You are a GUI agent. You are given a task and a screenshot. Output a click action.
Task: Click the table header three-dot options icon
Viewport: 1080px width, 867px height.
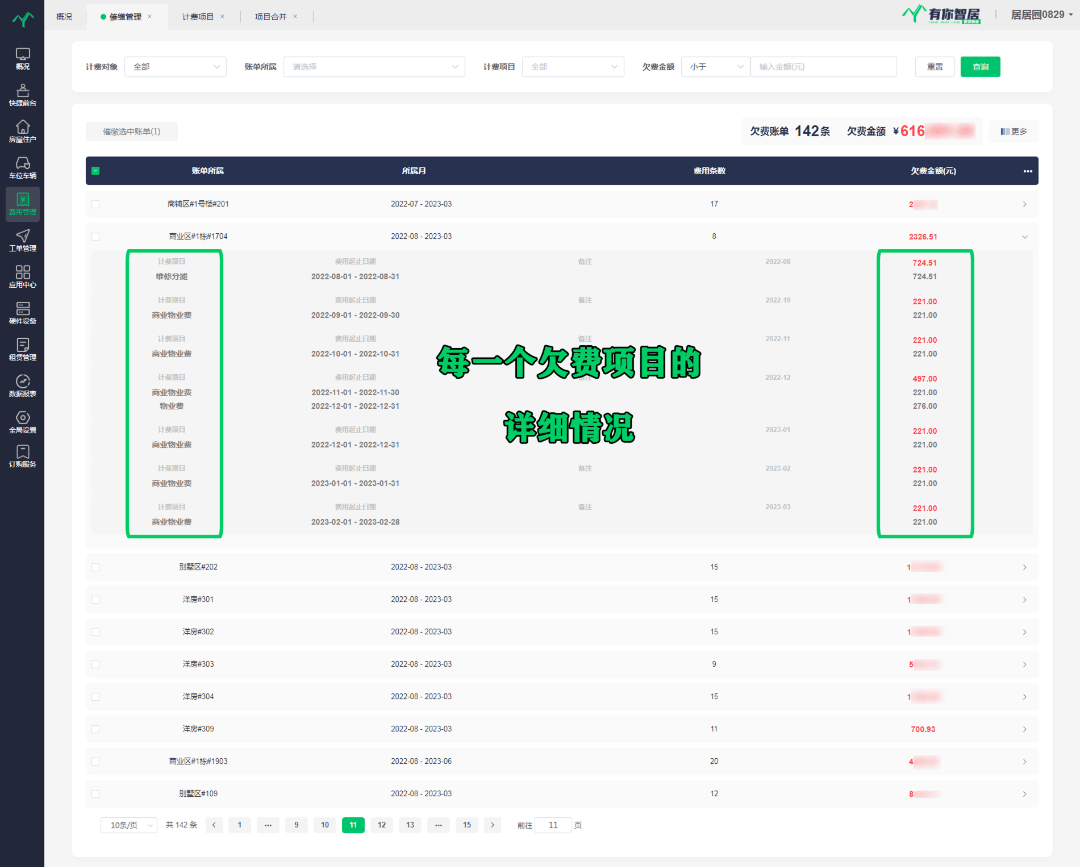click(x=1027, y=171)
